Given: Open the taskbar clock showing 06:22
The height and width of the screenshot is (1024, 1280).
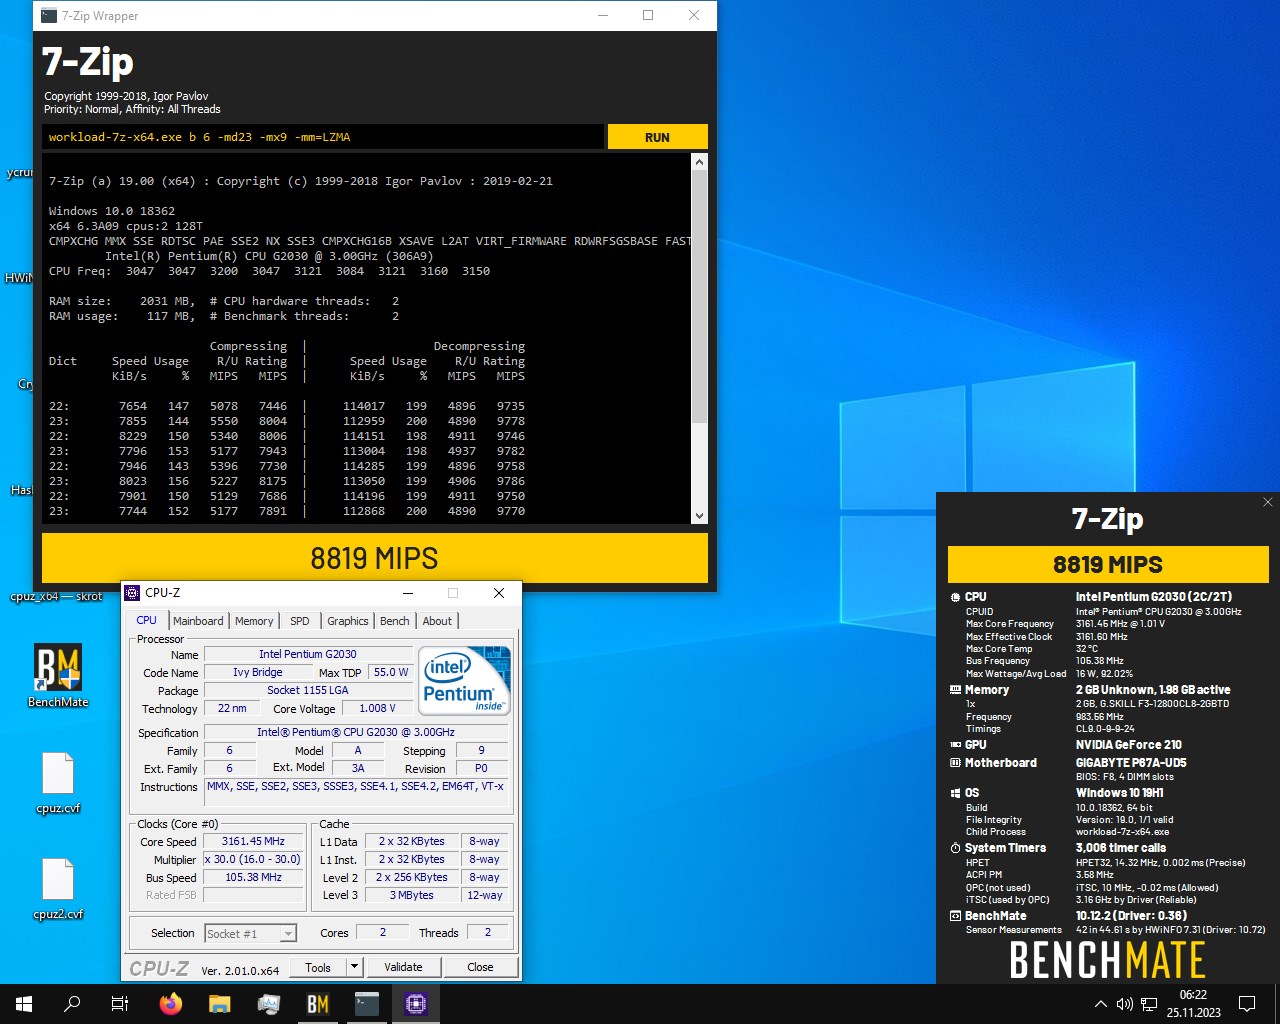Looking at the screenshot, I should point(1193,1004).
